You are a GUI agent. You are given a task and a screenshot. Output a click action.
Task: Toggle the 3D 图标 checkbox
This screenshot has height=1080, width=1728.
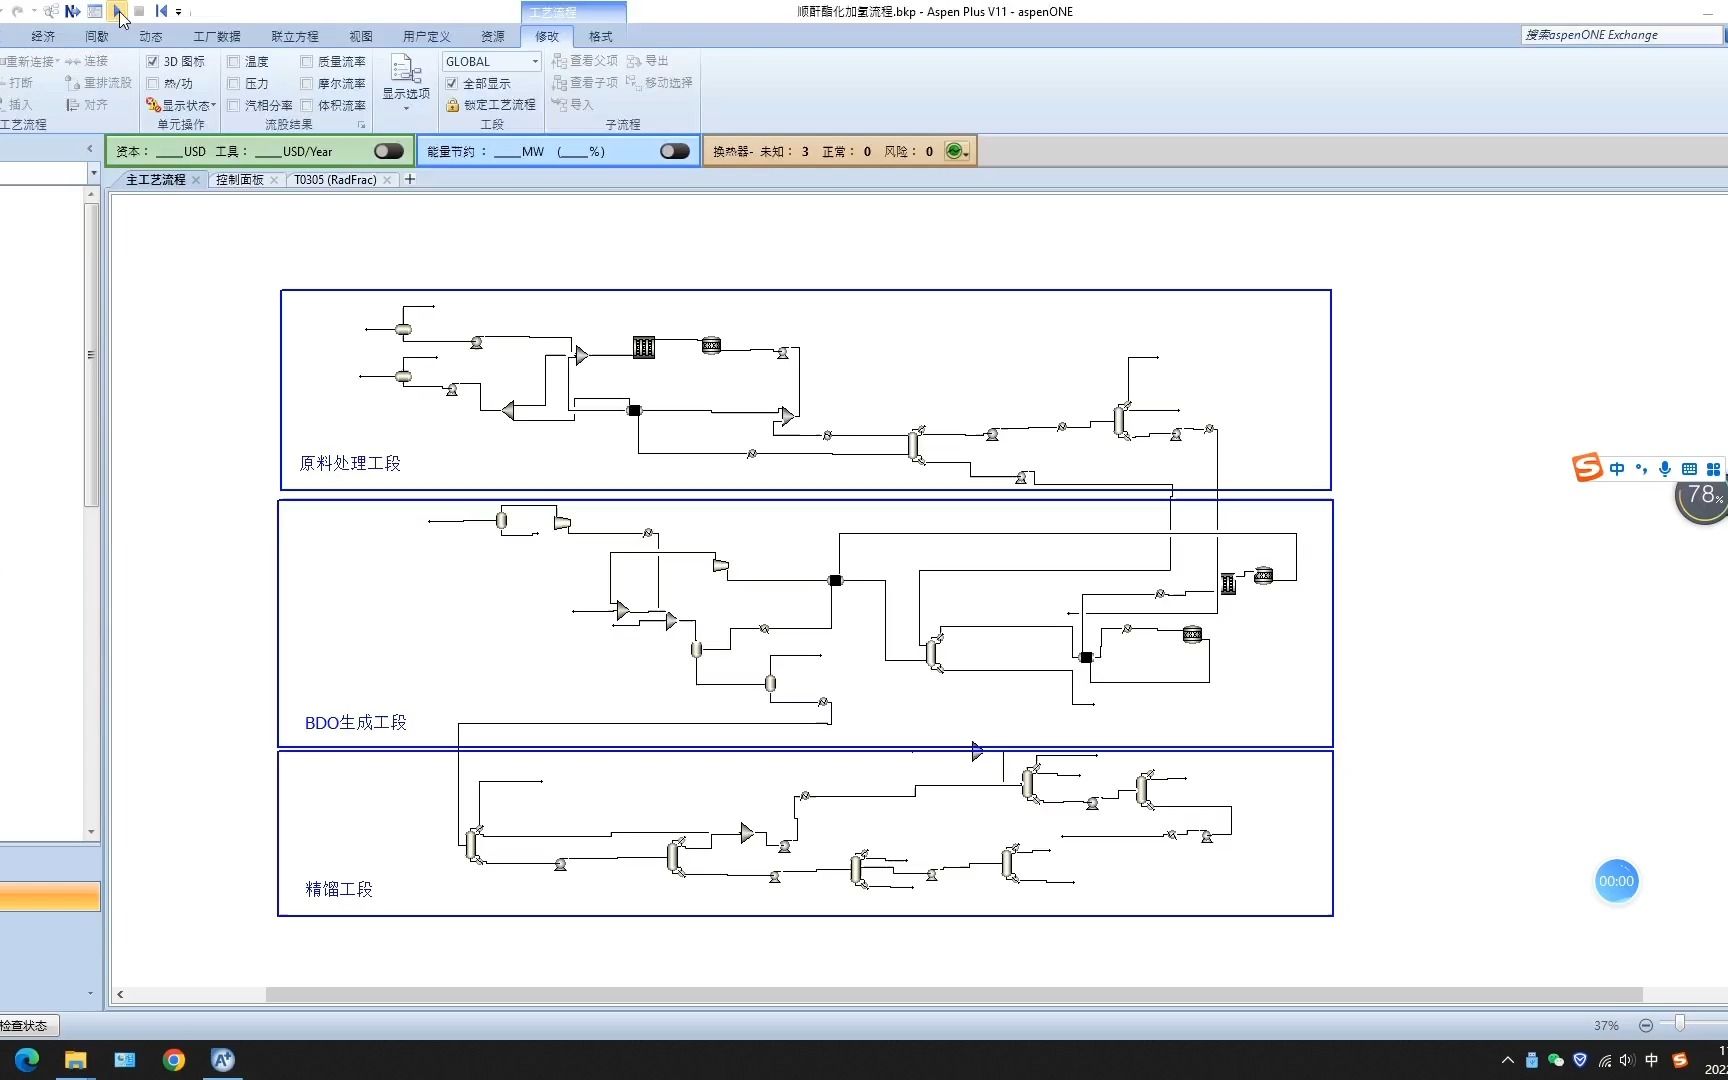coord(153,62)
